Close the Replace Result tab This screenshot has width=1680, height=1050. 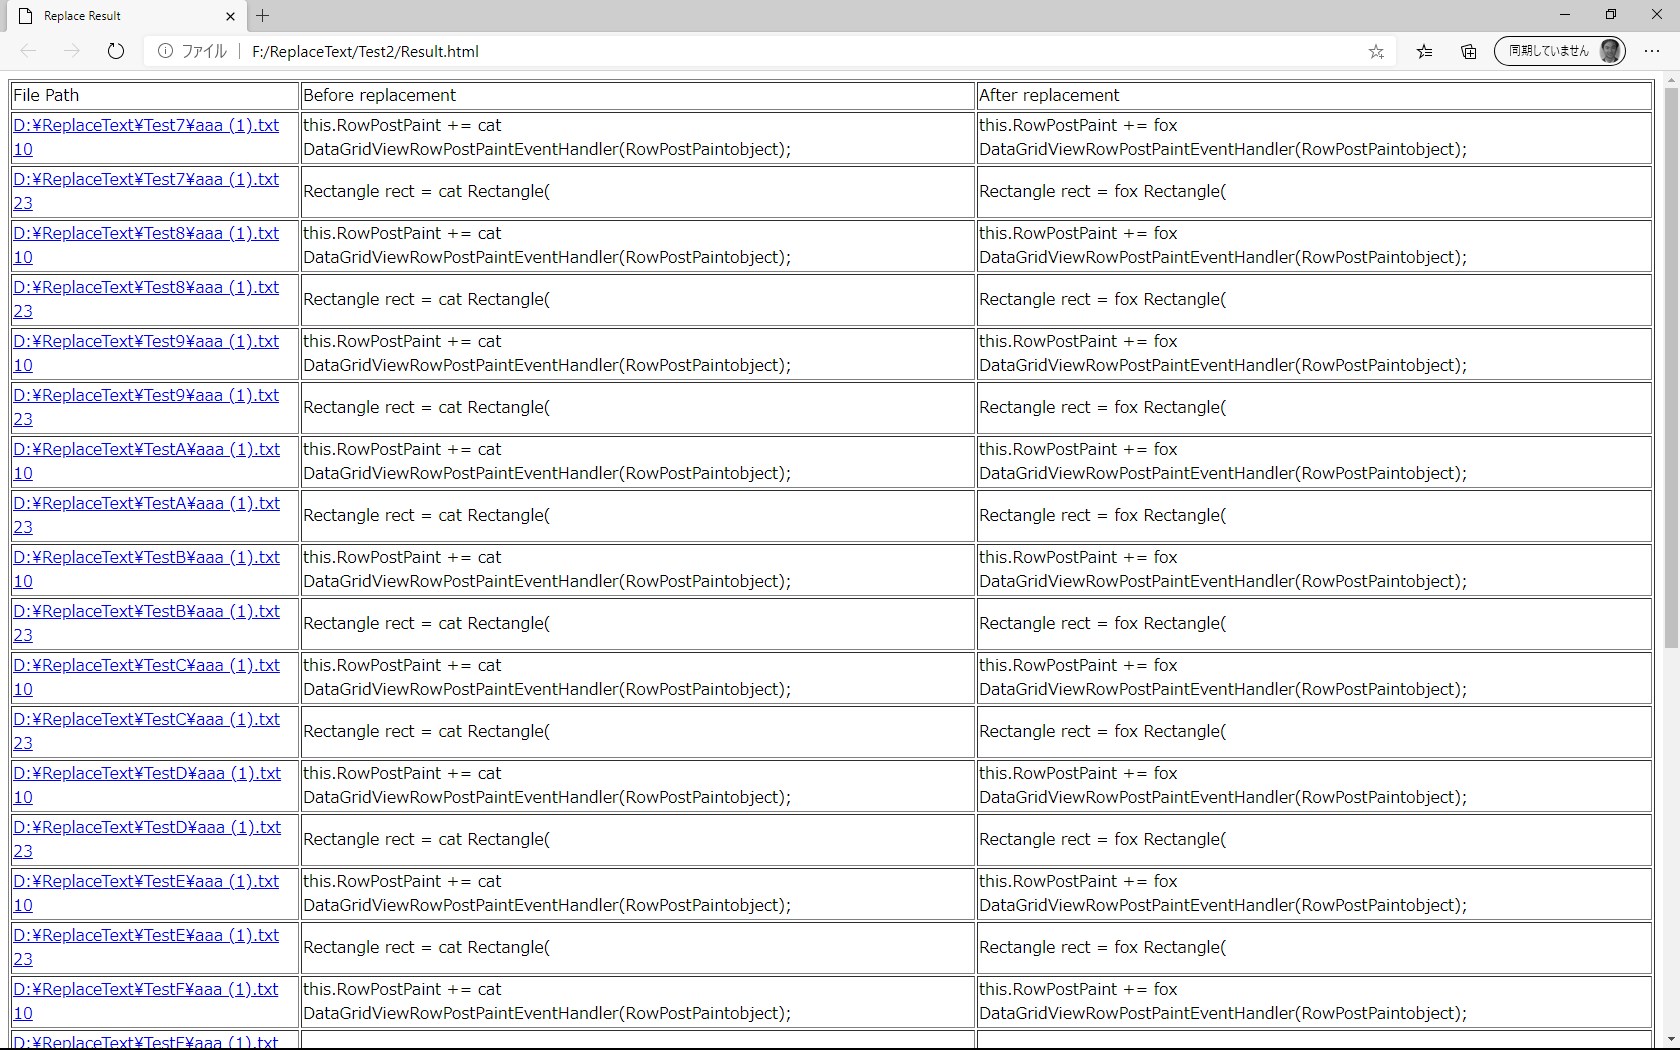230,16
